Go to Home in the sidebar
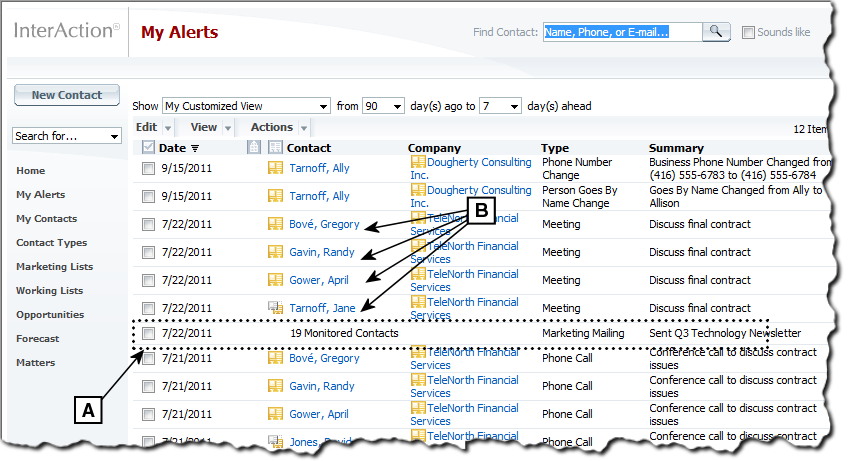This screenshot has width=848, height=461. point(30,170)
